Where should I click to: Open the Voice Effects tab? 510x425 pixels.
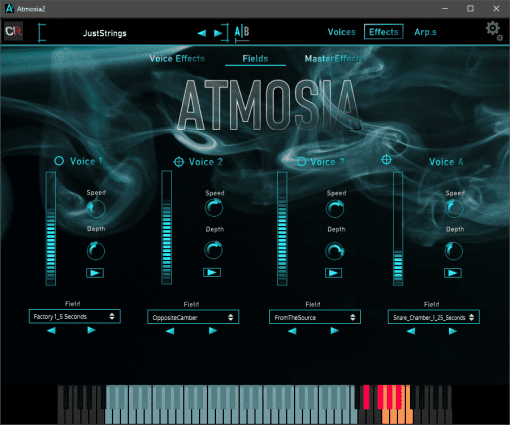[x=177, y=59]
